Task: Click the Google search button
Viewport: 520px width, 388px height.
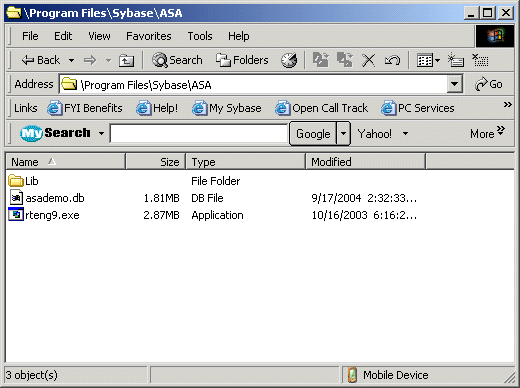Action: 313,134
